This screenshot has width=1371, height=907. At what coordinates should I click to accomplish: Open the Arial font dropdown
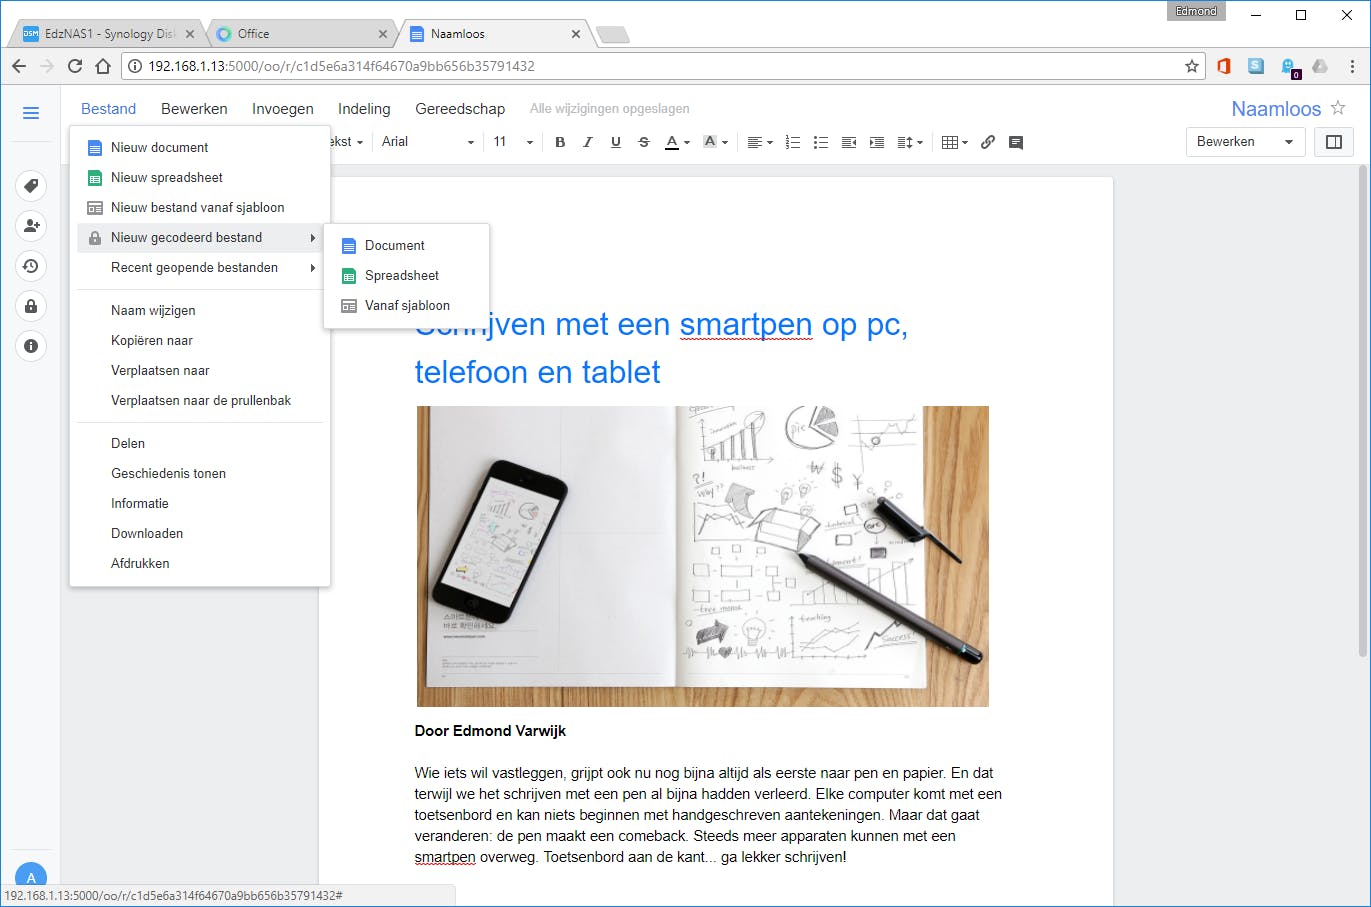tap(427, 142)
